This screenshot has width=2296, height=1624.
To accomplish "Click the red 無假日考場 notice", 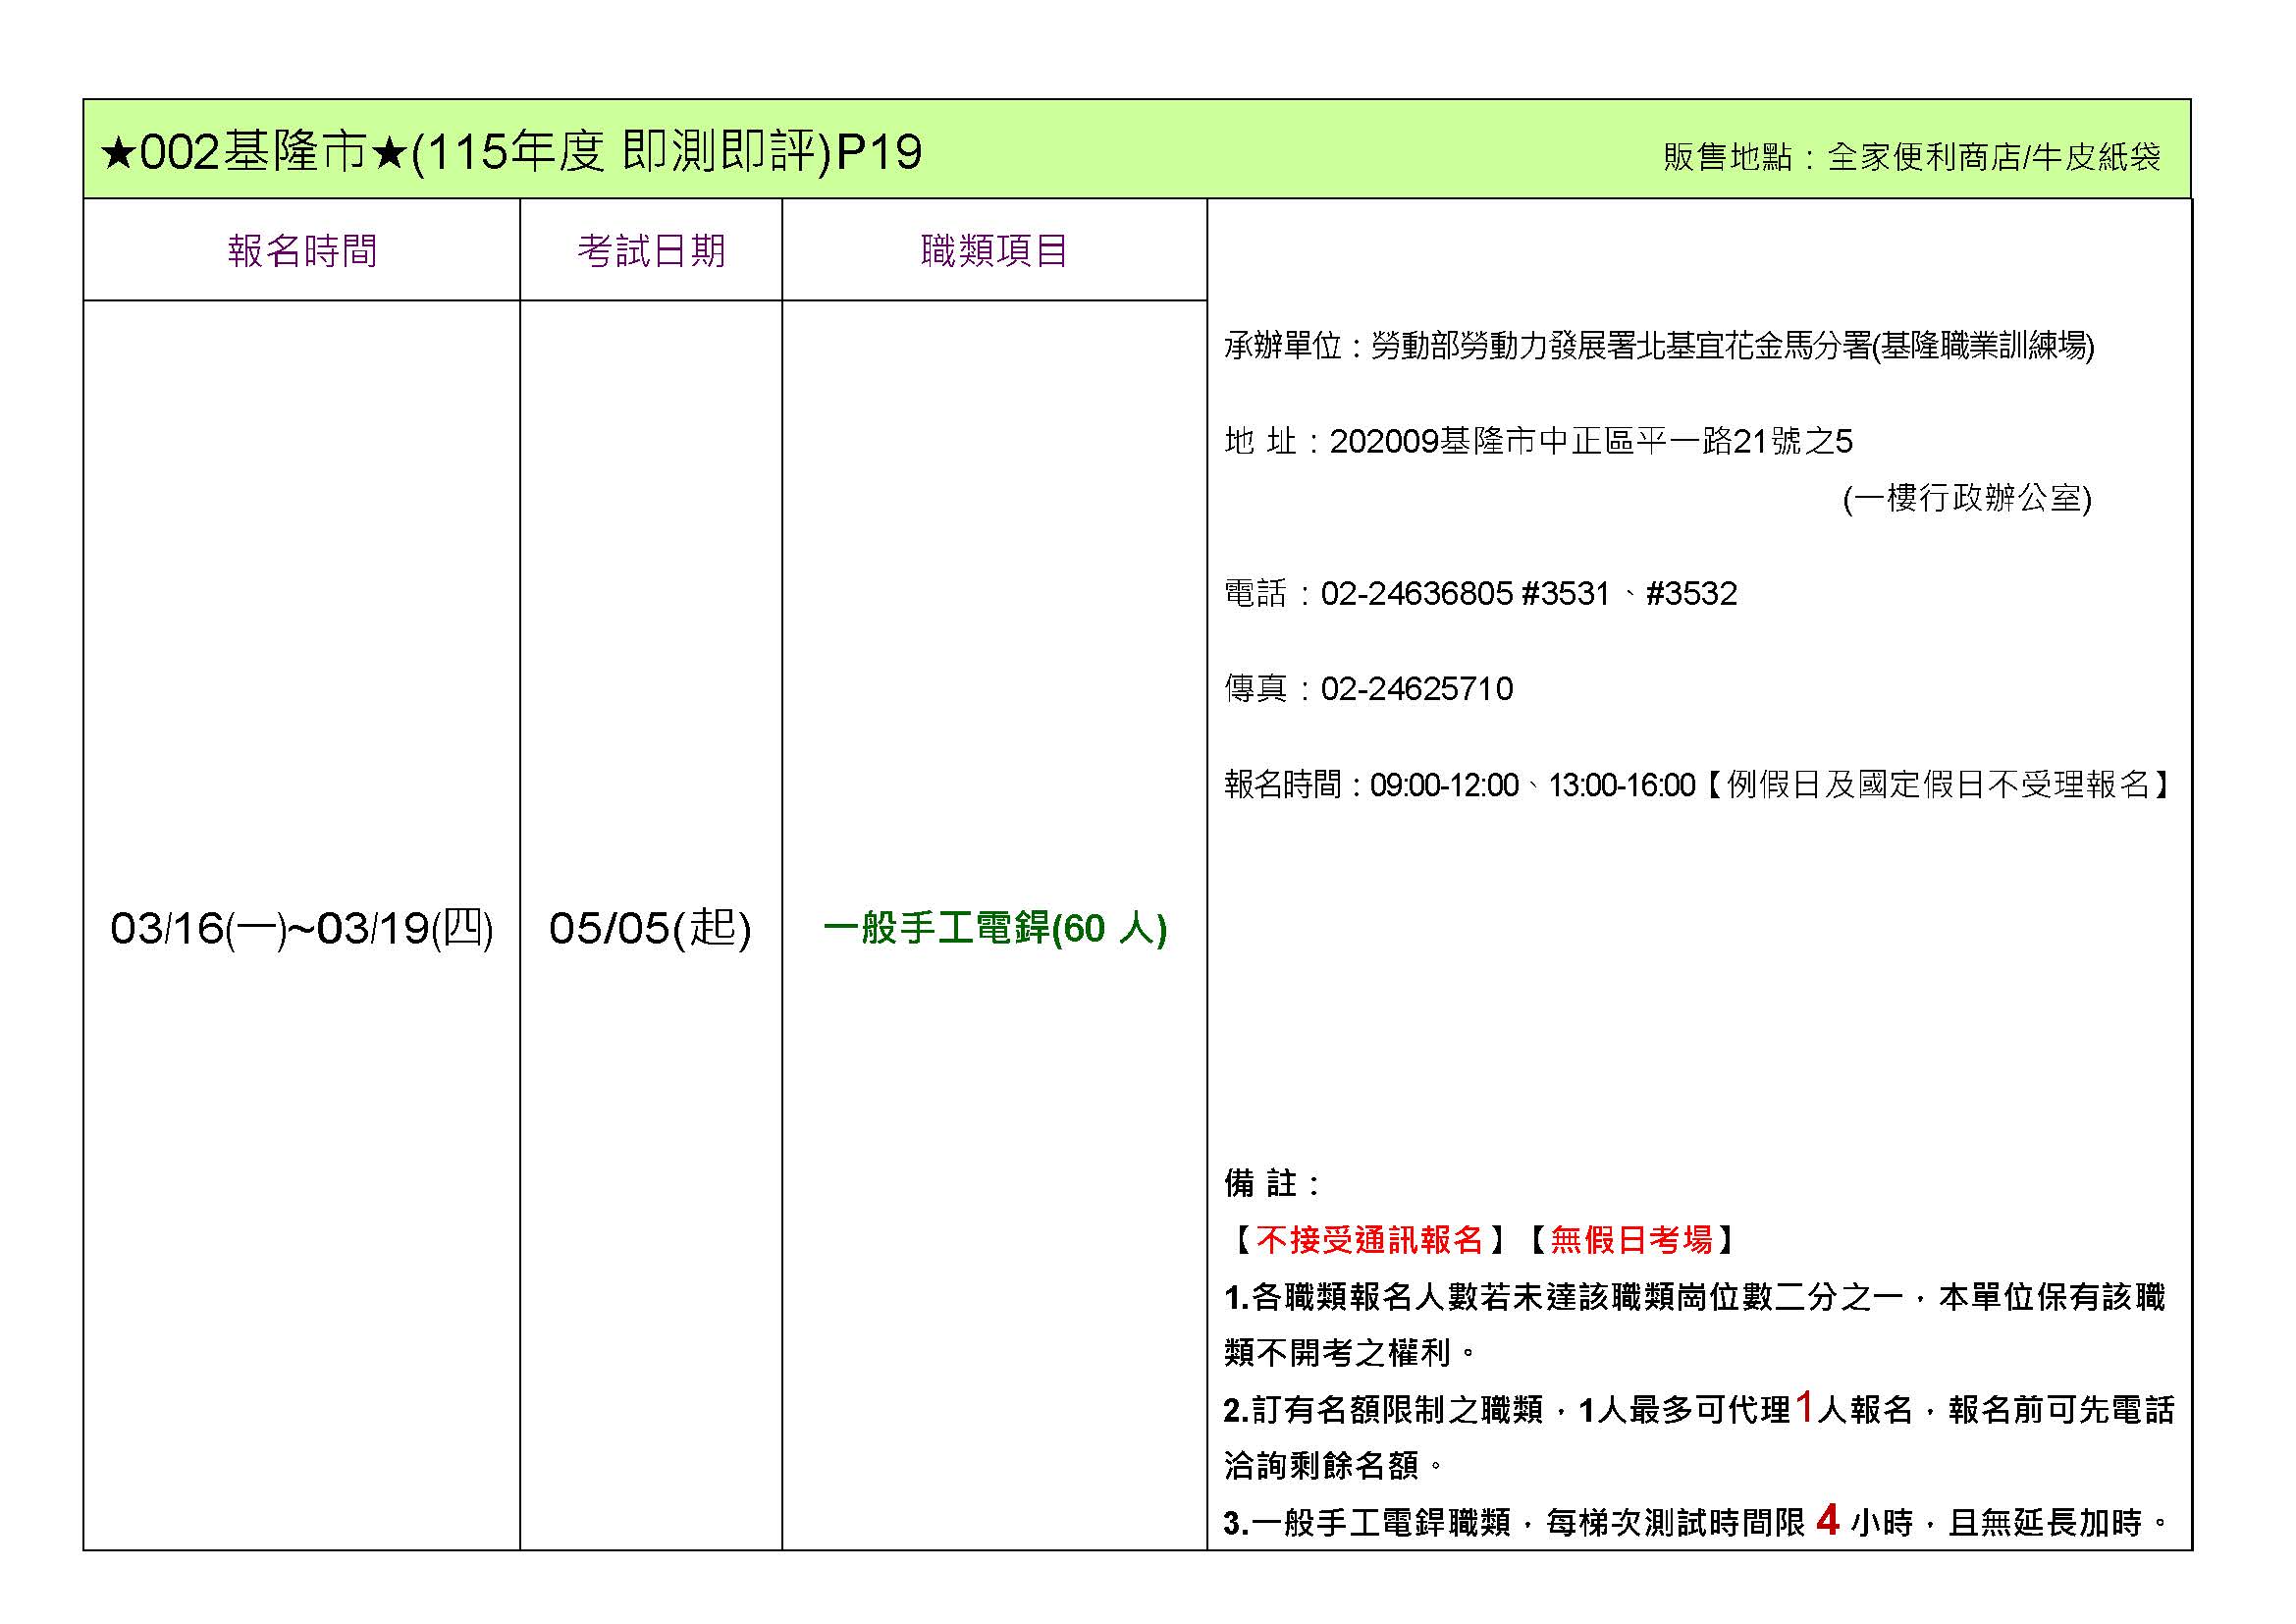I will click(1631, 1240).
